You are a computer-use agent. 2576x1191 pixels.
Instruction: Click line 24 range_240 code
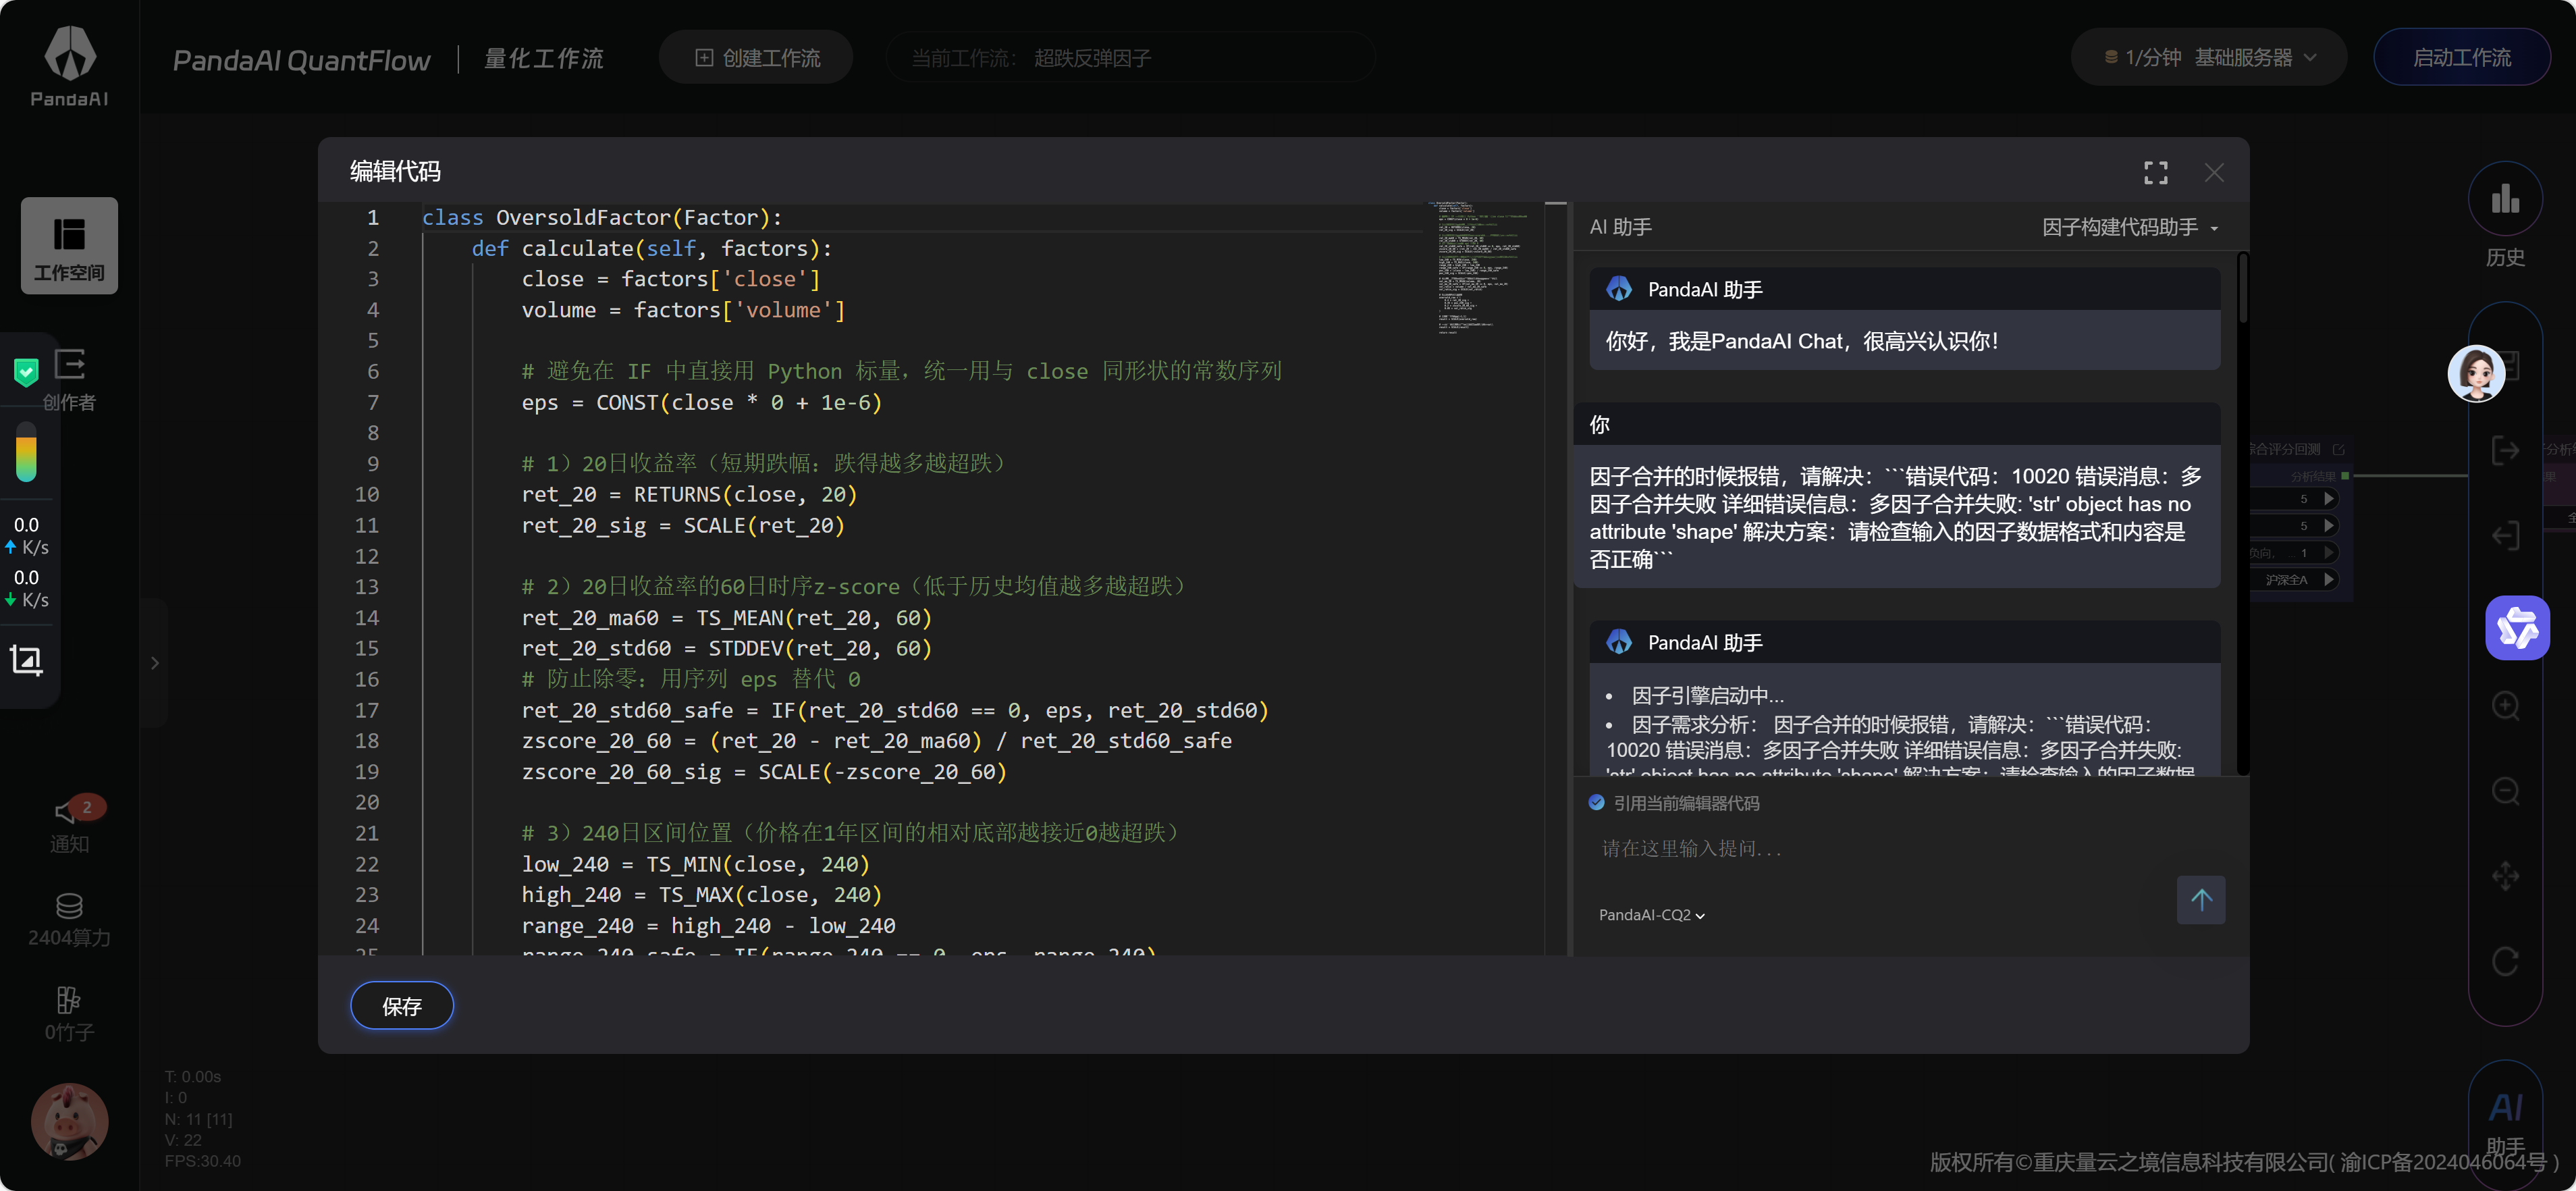(x=708, y=926)
